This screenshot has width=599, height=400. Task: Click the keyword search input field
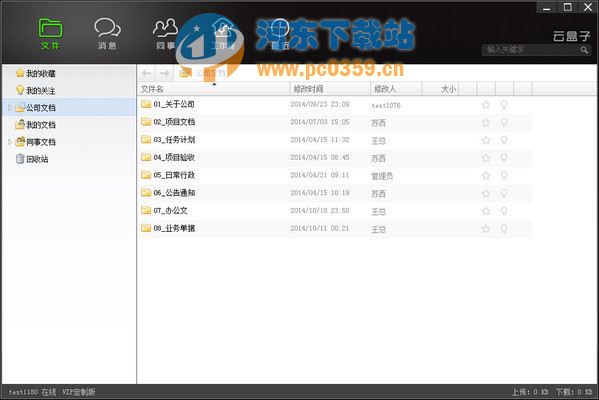point(531,50)
